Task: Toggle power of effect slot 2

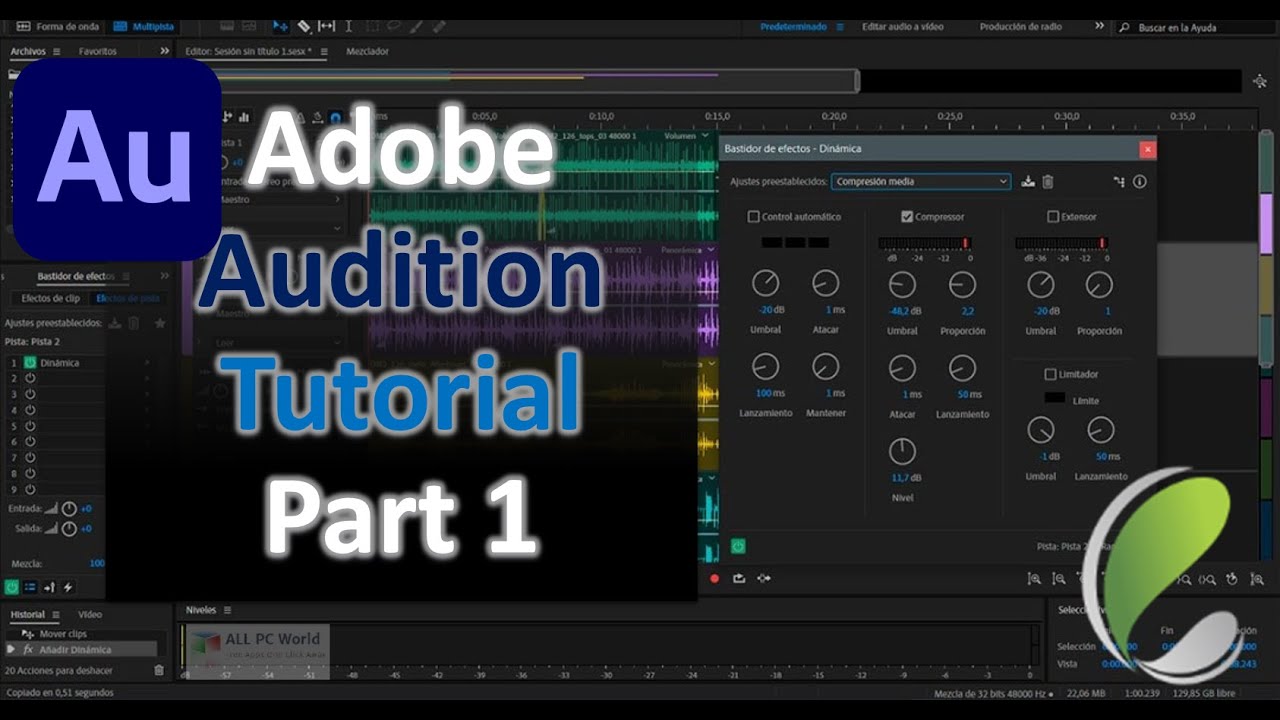Action: pyautogui.click(x=30, y=379)
